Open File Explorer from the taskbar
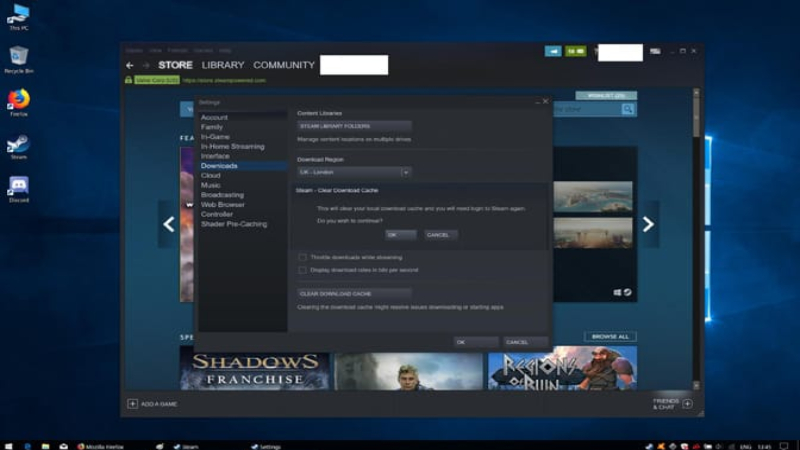The height and width of the screenshot is (450, 800). point(45,446)
